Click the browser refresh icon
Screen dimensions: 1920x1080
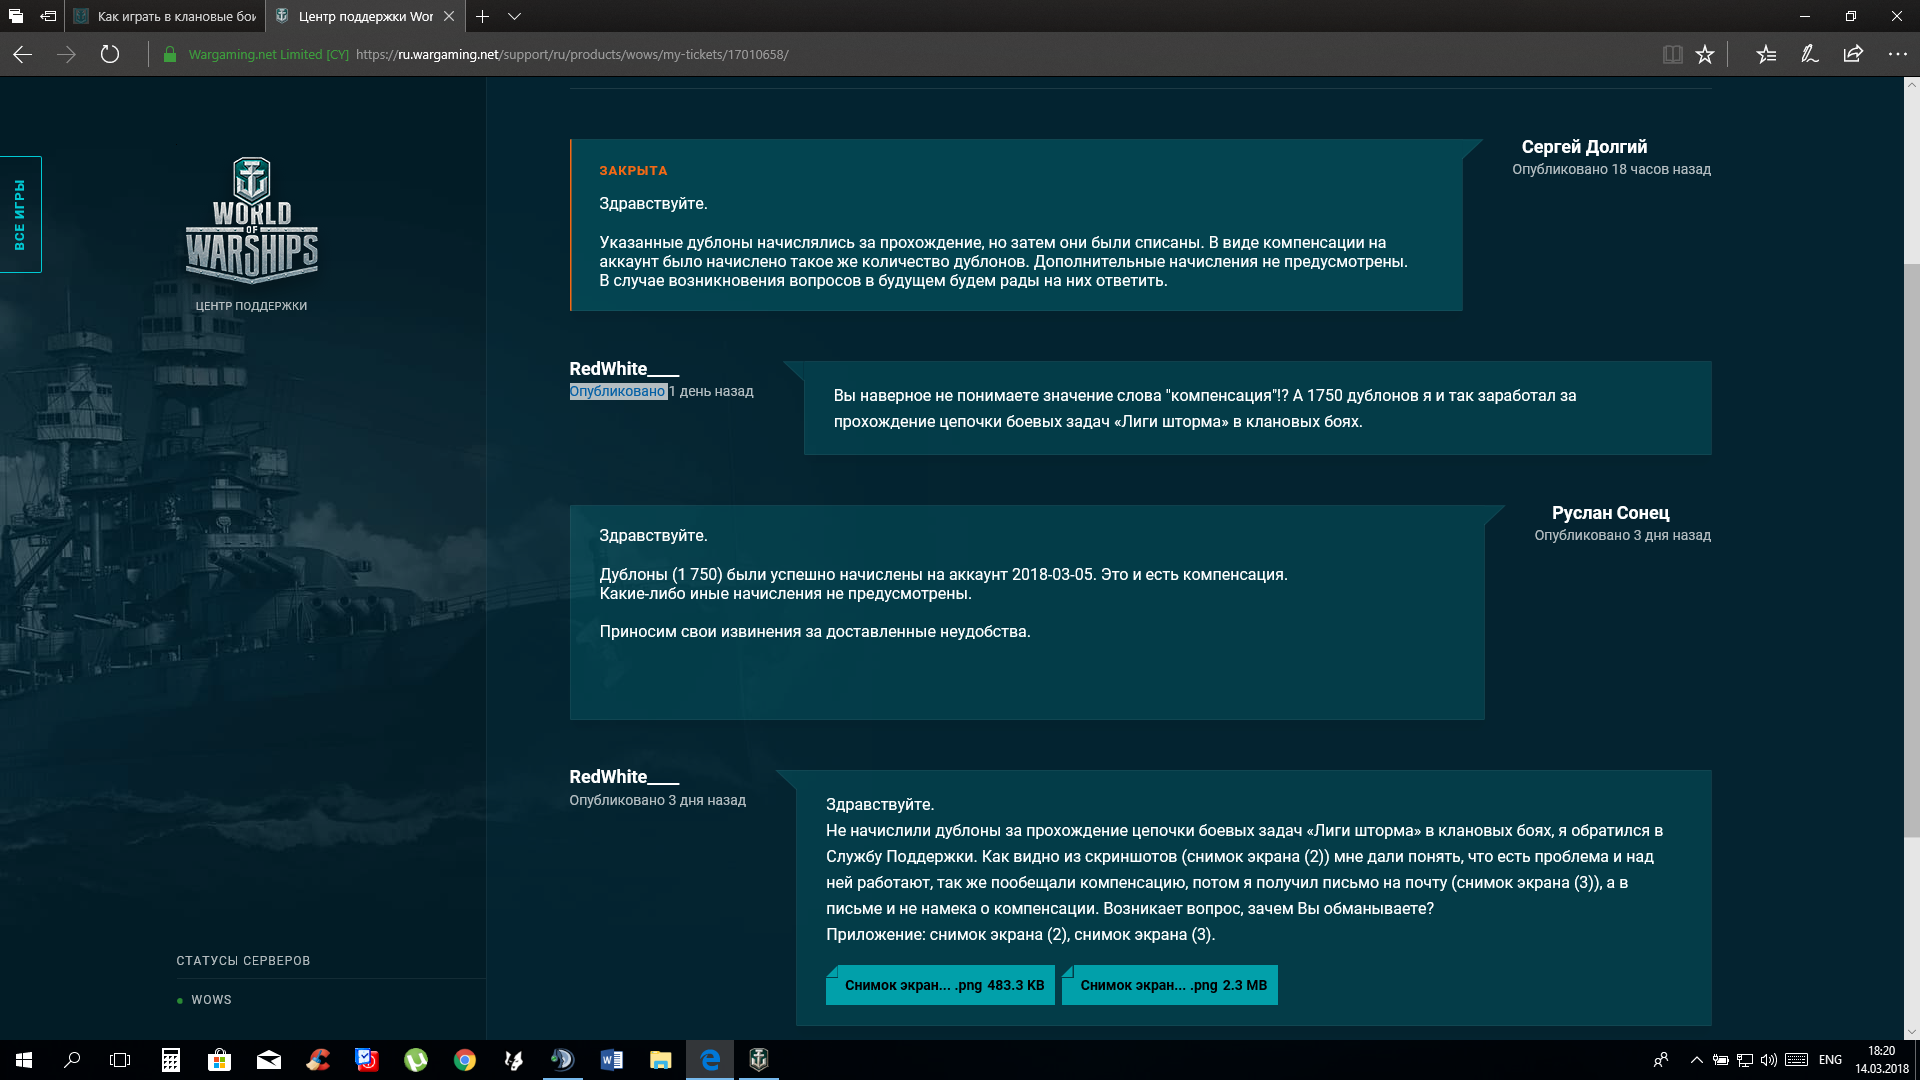[x=110, y=55]
